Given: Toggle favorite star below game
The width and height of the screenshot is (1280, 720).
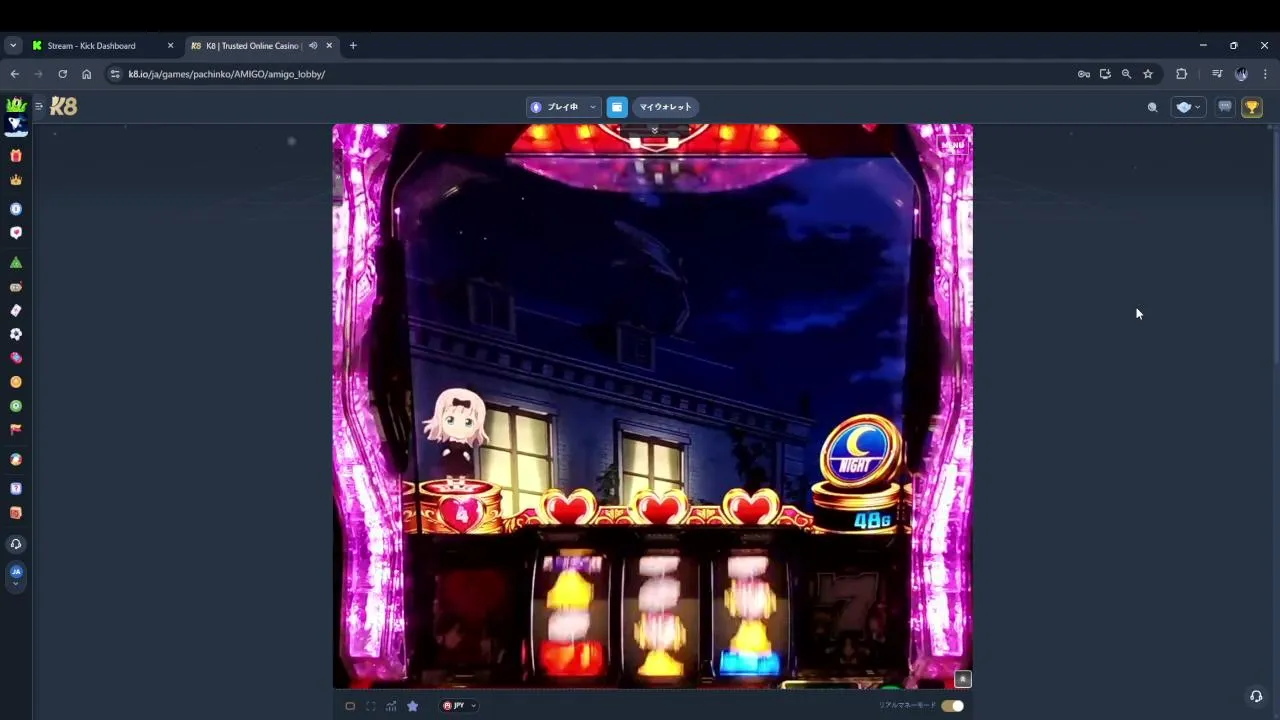Looking at the screenshot, I should point(412,706).
